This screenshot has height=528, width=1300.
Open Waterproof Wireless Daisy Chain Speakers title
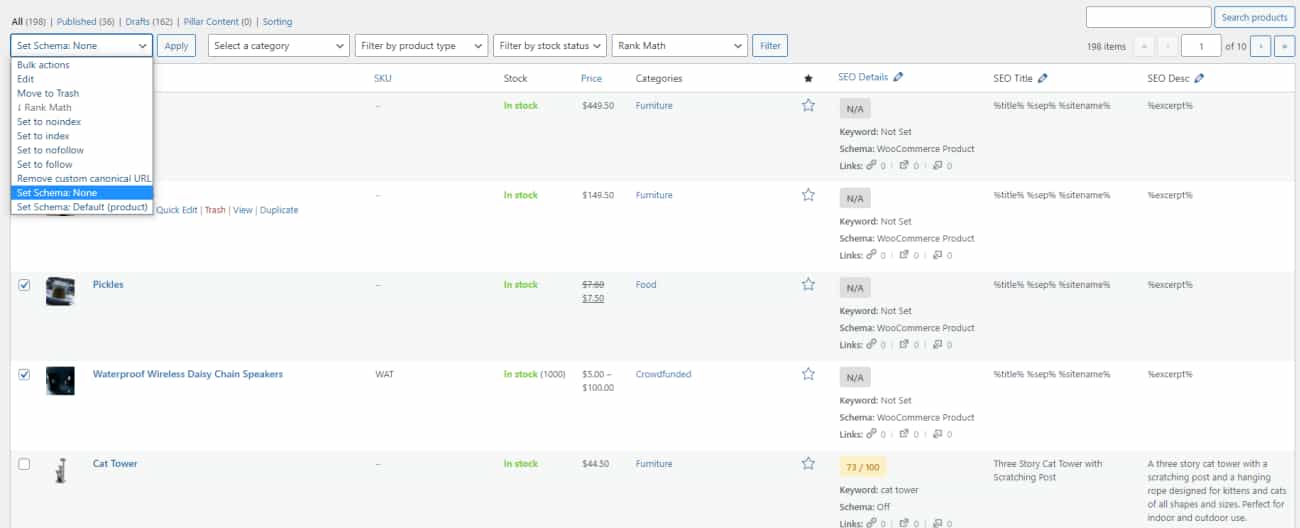(188, 374)
